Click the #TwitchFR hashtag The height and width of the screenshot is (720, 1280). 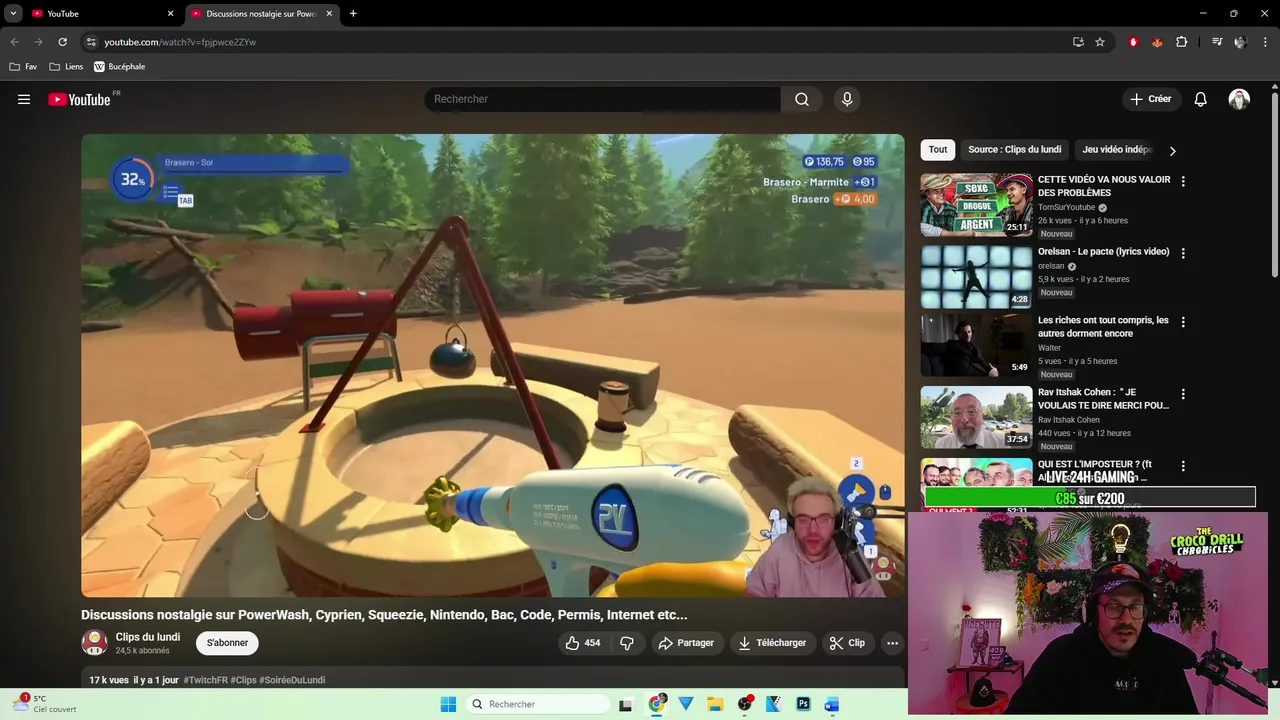(205, 680)
